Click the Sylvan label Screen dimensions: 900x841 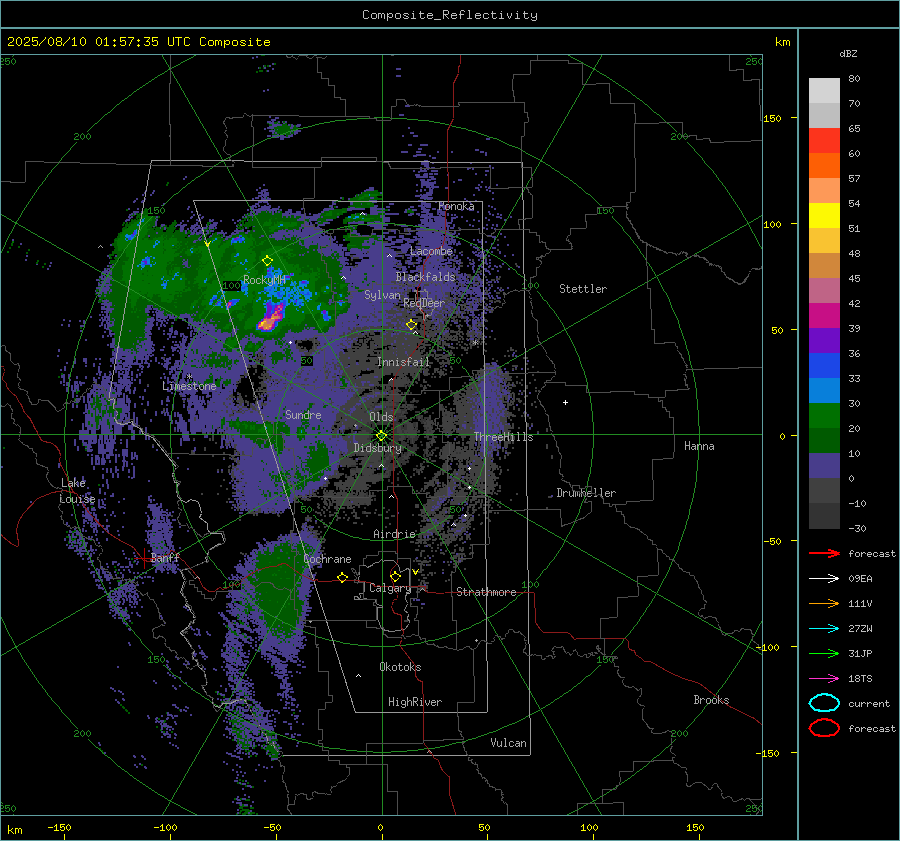(382, 295)
